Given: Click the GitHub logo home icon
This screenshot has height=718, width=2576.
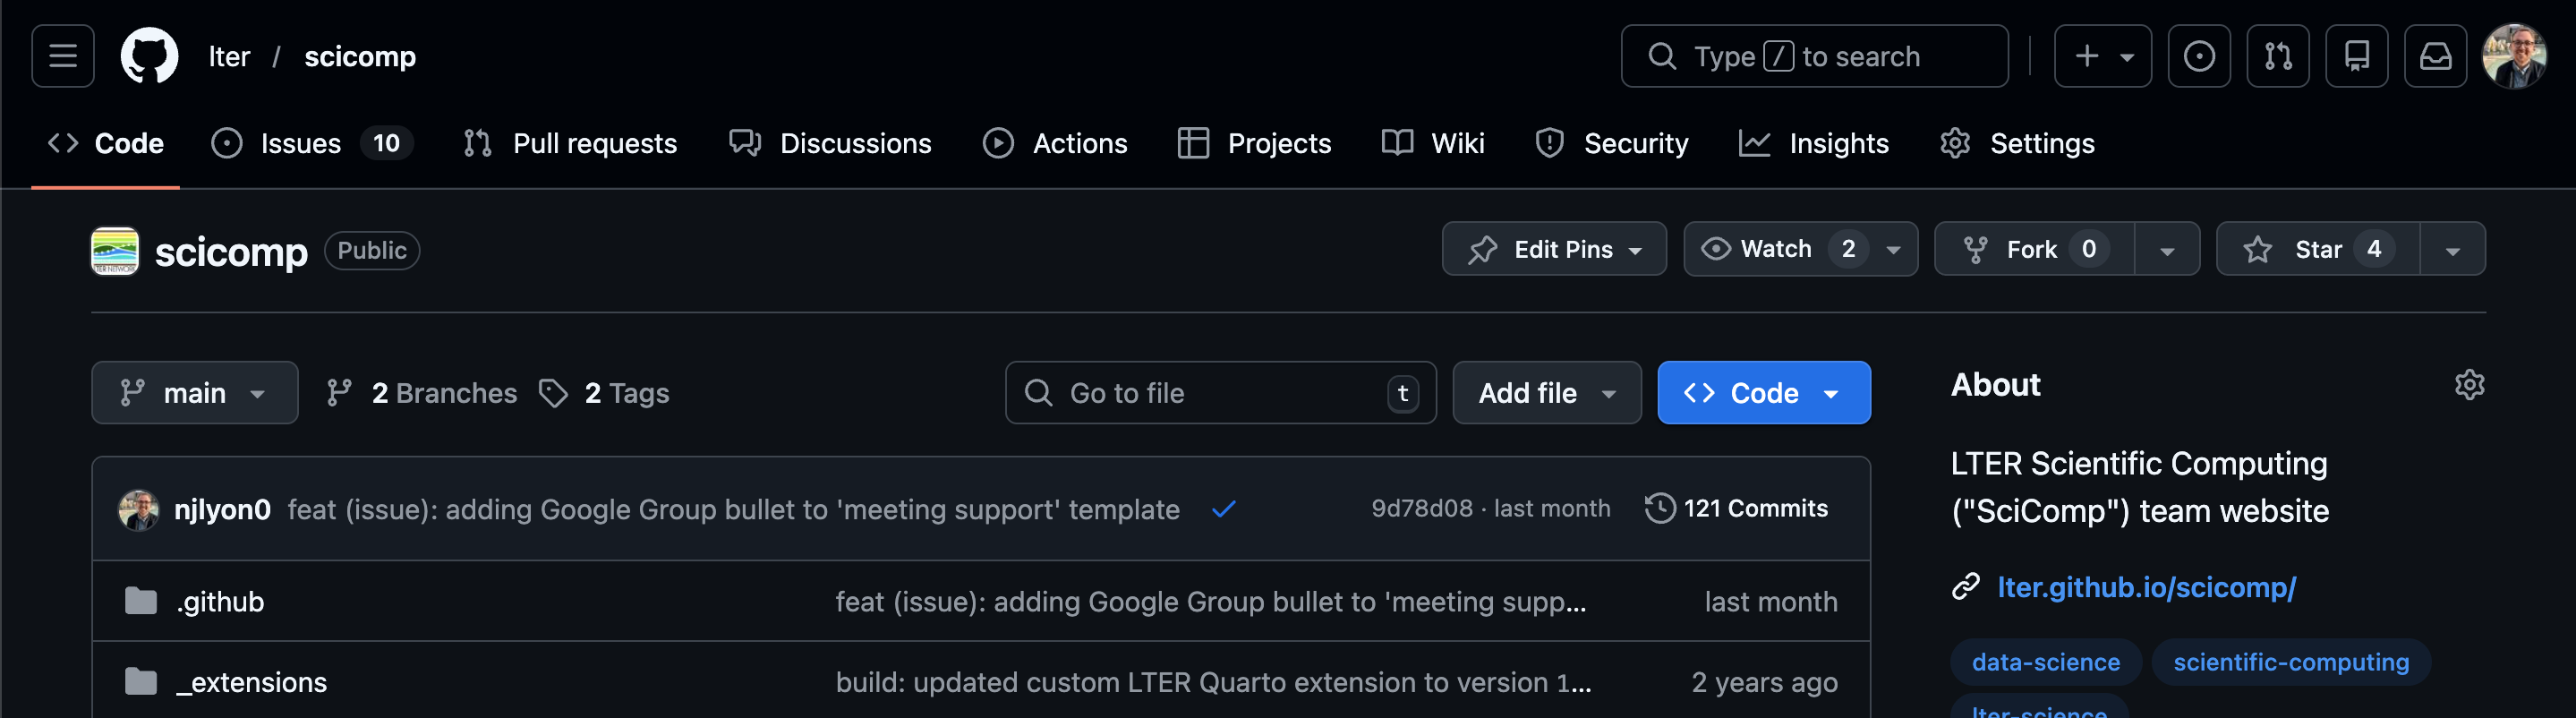Looking at the screenshot, I should [x=149, y=56].
